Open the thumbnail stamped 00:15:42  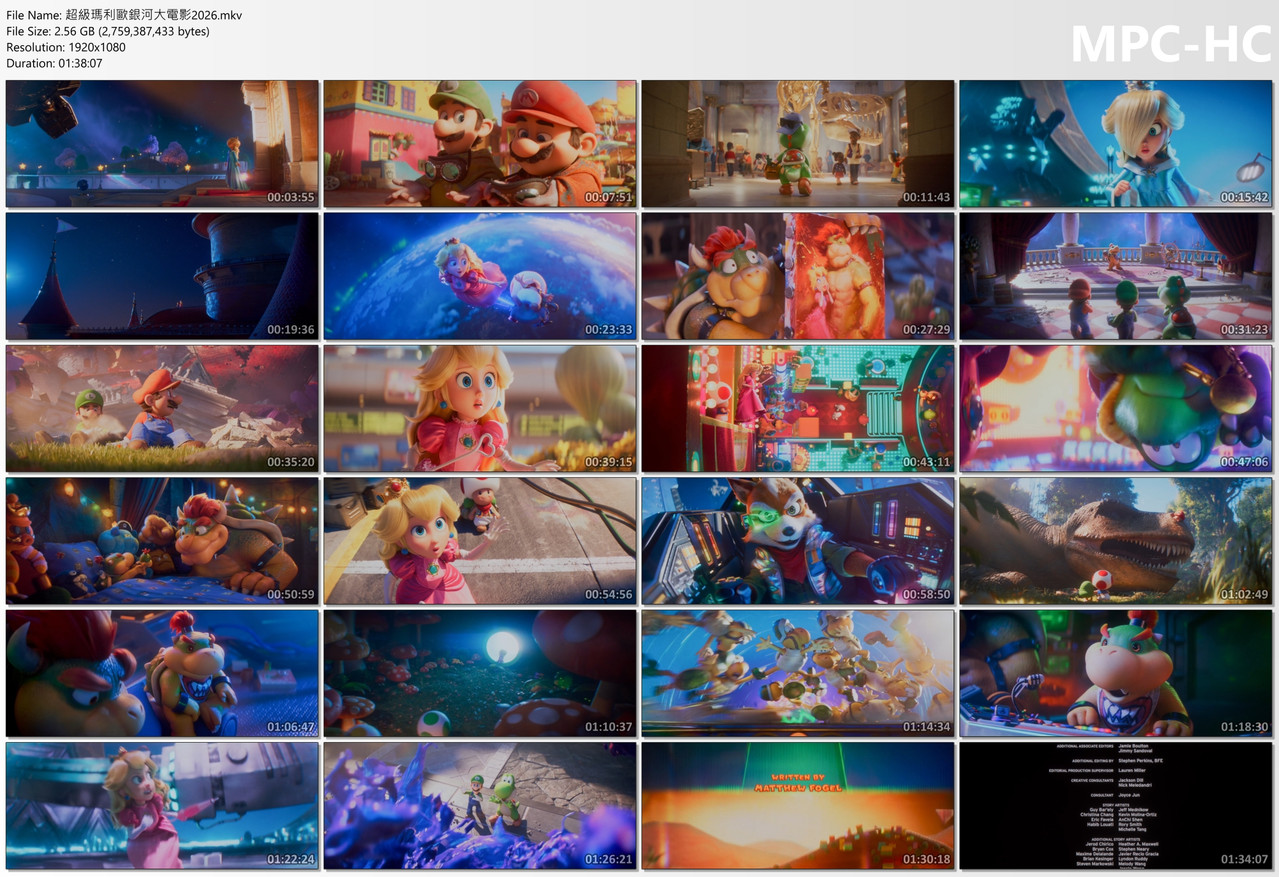[1116, 144]
